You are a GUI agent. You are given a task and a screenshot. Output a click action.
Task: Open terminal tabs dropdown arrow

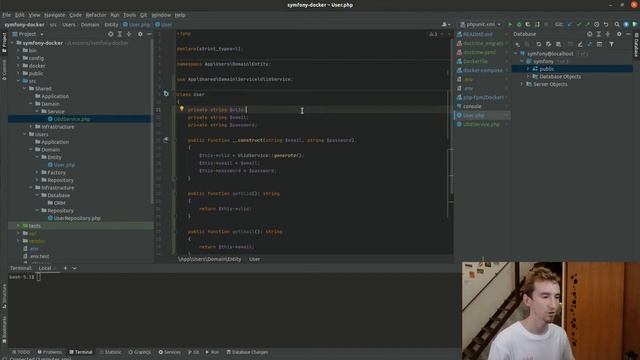(74, 268)
